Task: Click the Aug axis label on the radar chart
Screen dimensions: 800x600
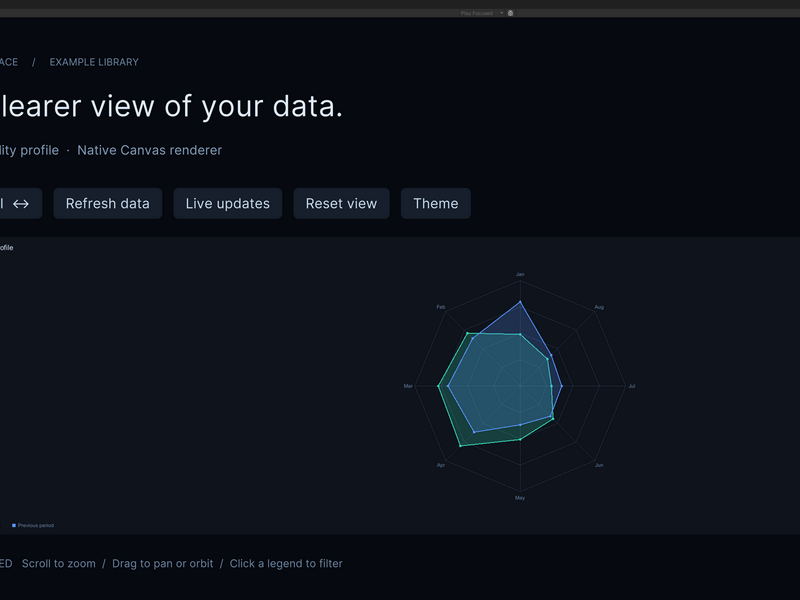Action: pos(599,307)
